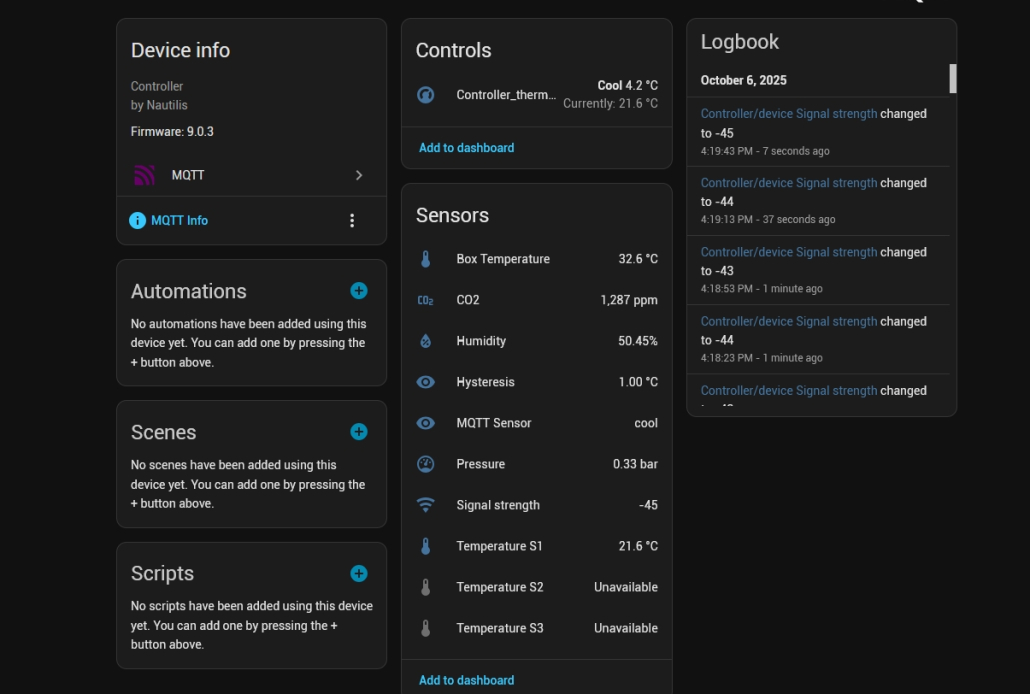Click the Controller thermostat icon
The image size is (1030, 694).
coord(425,95)
